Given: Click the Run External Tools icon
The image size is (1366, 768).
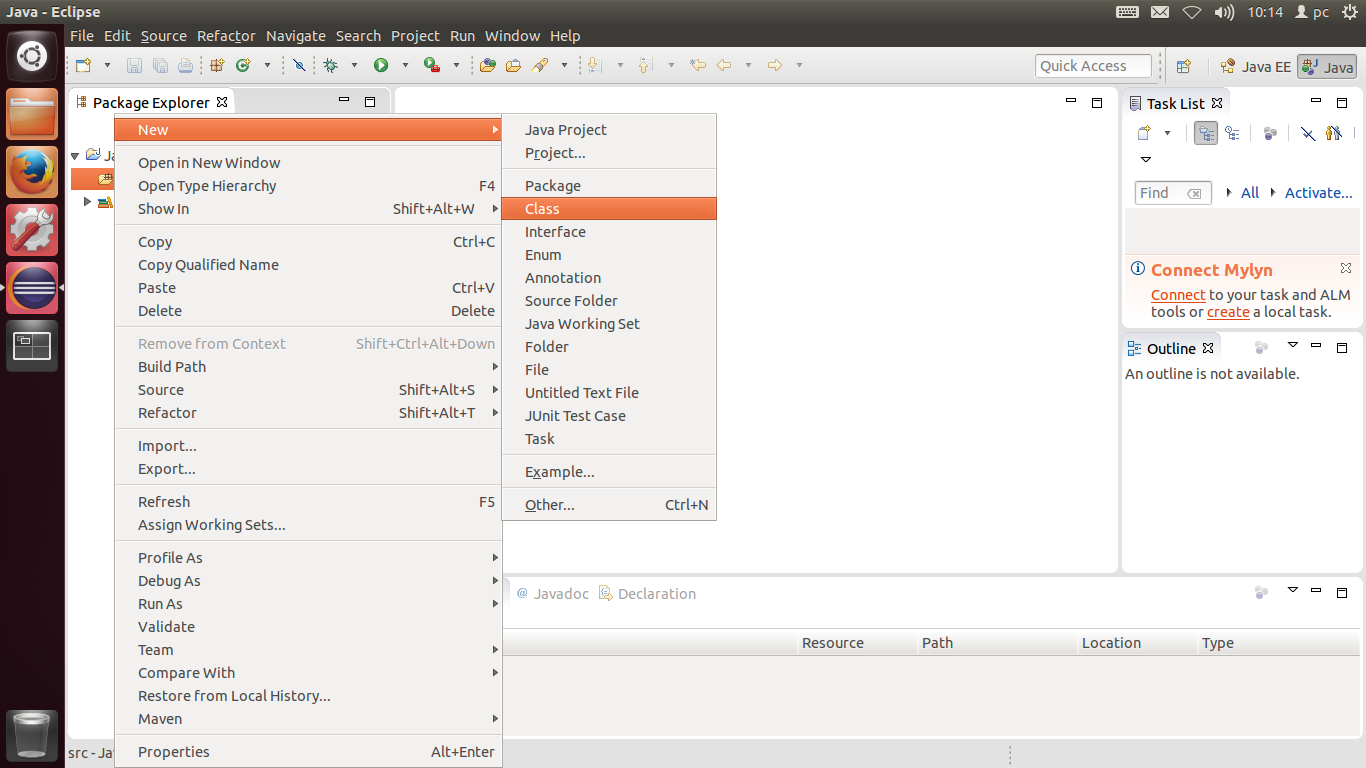Looking at the screenshot, I should (x=432, y=66).
